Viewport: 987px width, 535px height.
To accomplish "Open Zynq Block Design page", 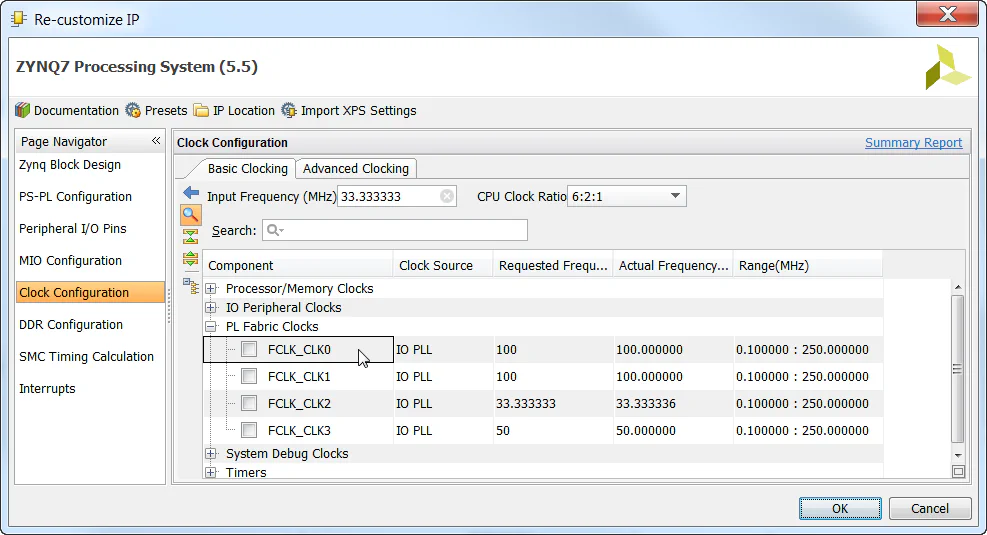I will pos(70,165).
